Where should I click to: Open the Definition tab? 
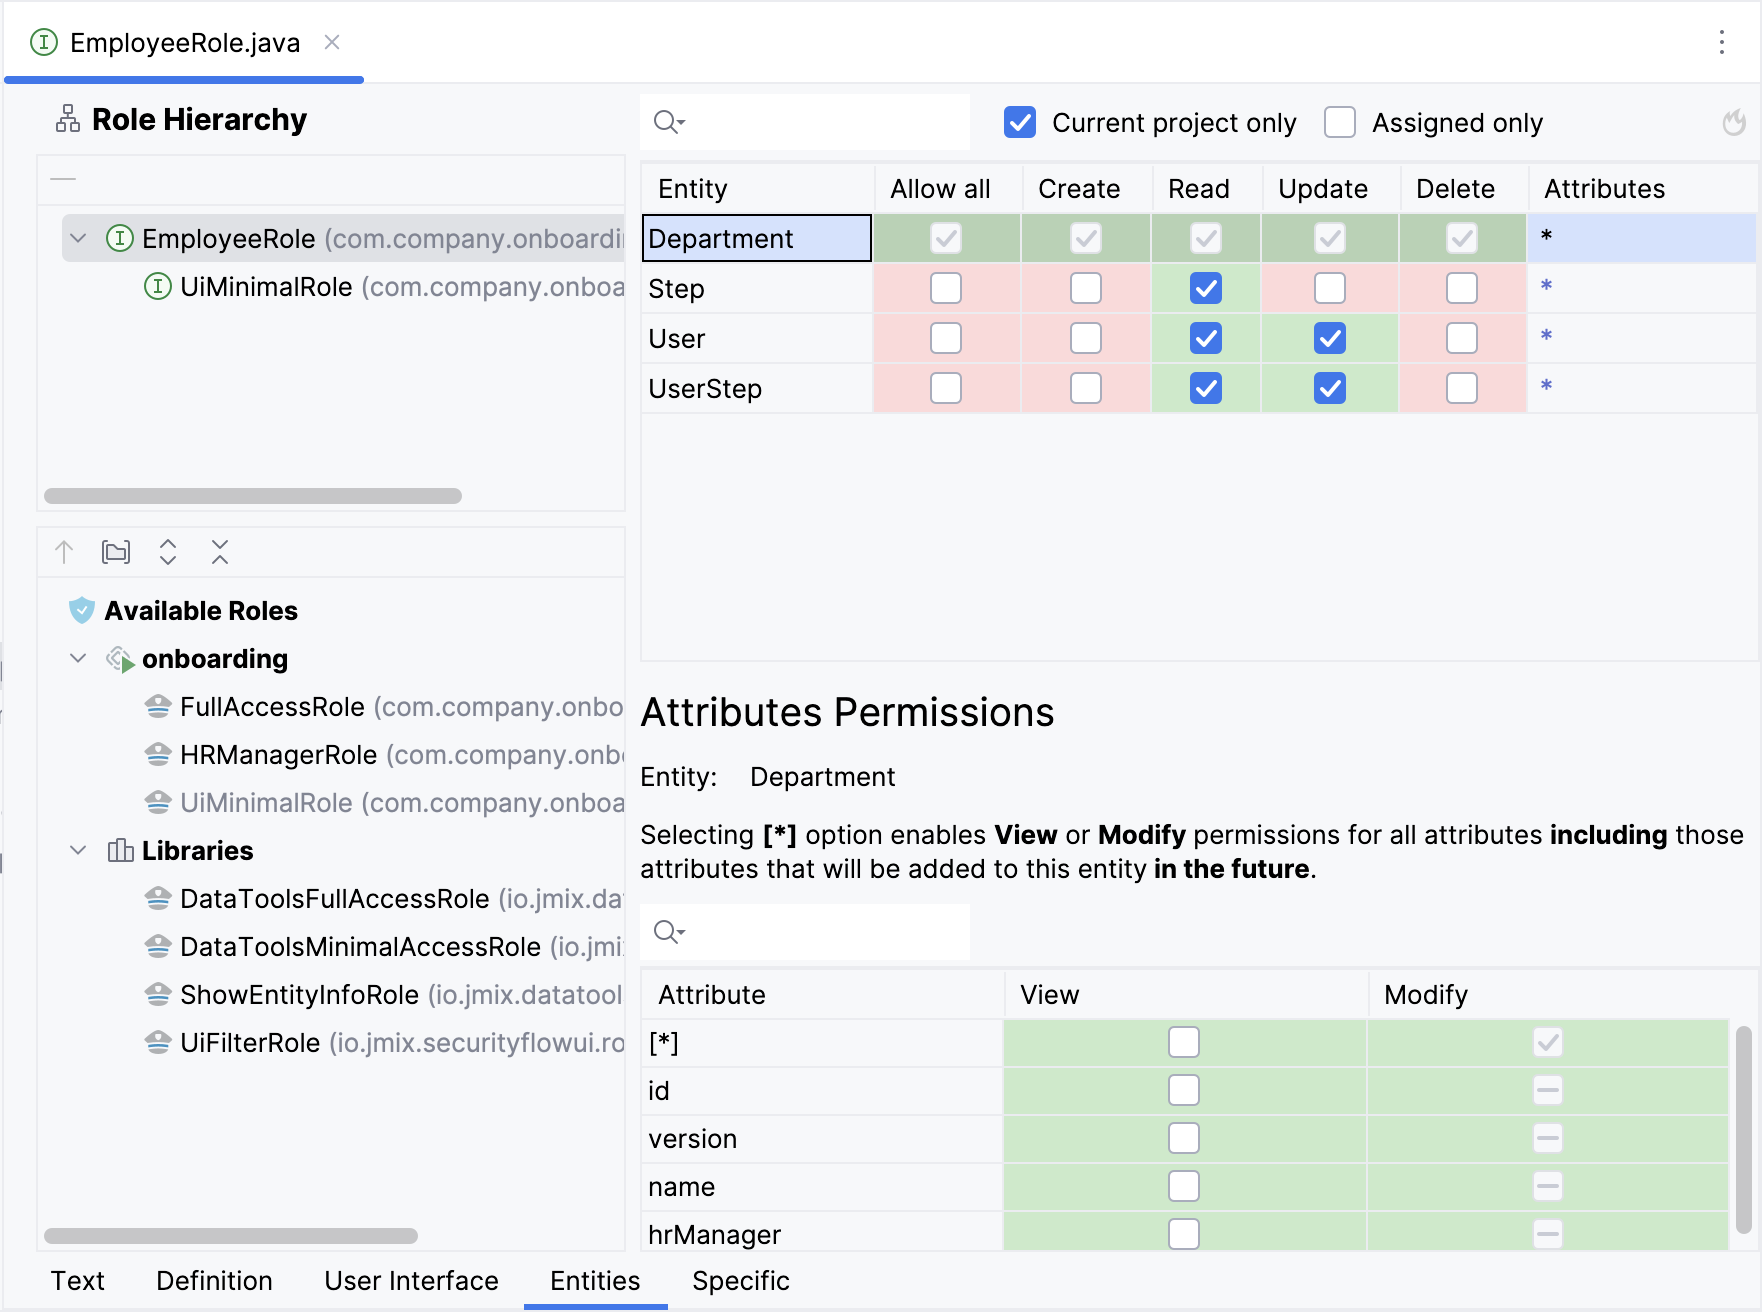coord(214,1281)
